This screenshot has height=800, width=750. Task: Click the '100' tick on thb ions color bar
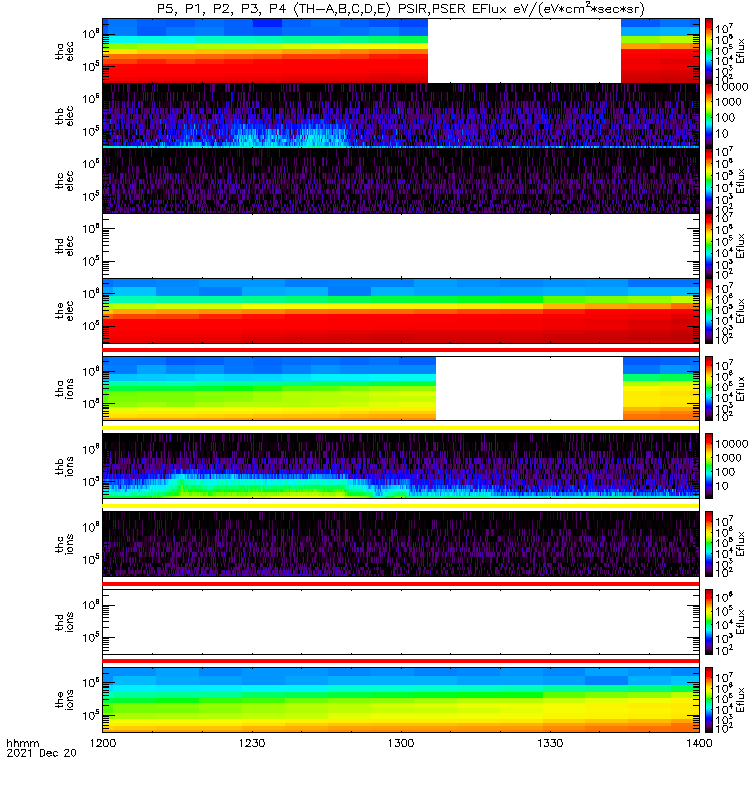coord(725,472)
